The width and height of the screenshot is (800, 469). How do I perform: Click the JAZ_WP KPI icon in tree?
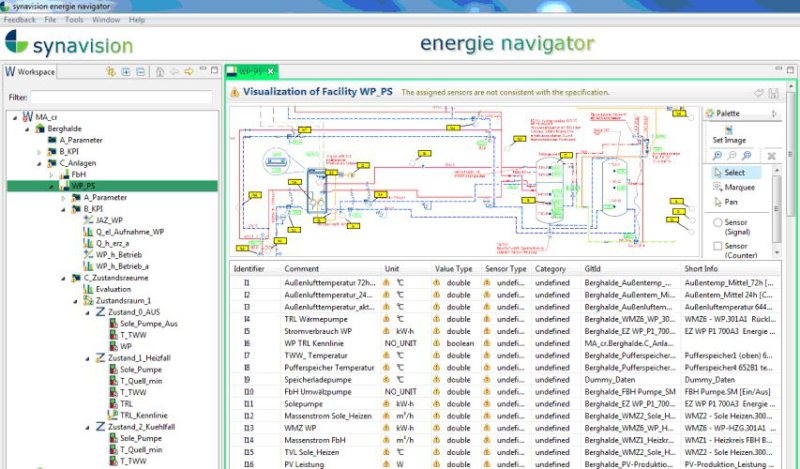(88, 220)
